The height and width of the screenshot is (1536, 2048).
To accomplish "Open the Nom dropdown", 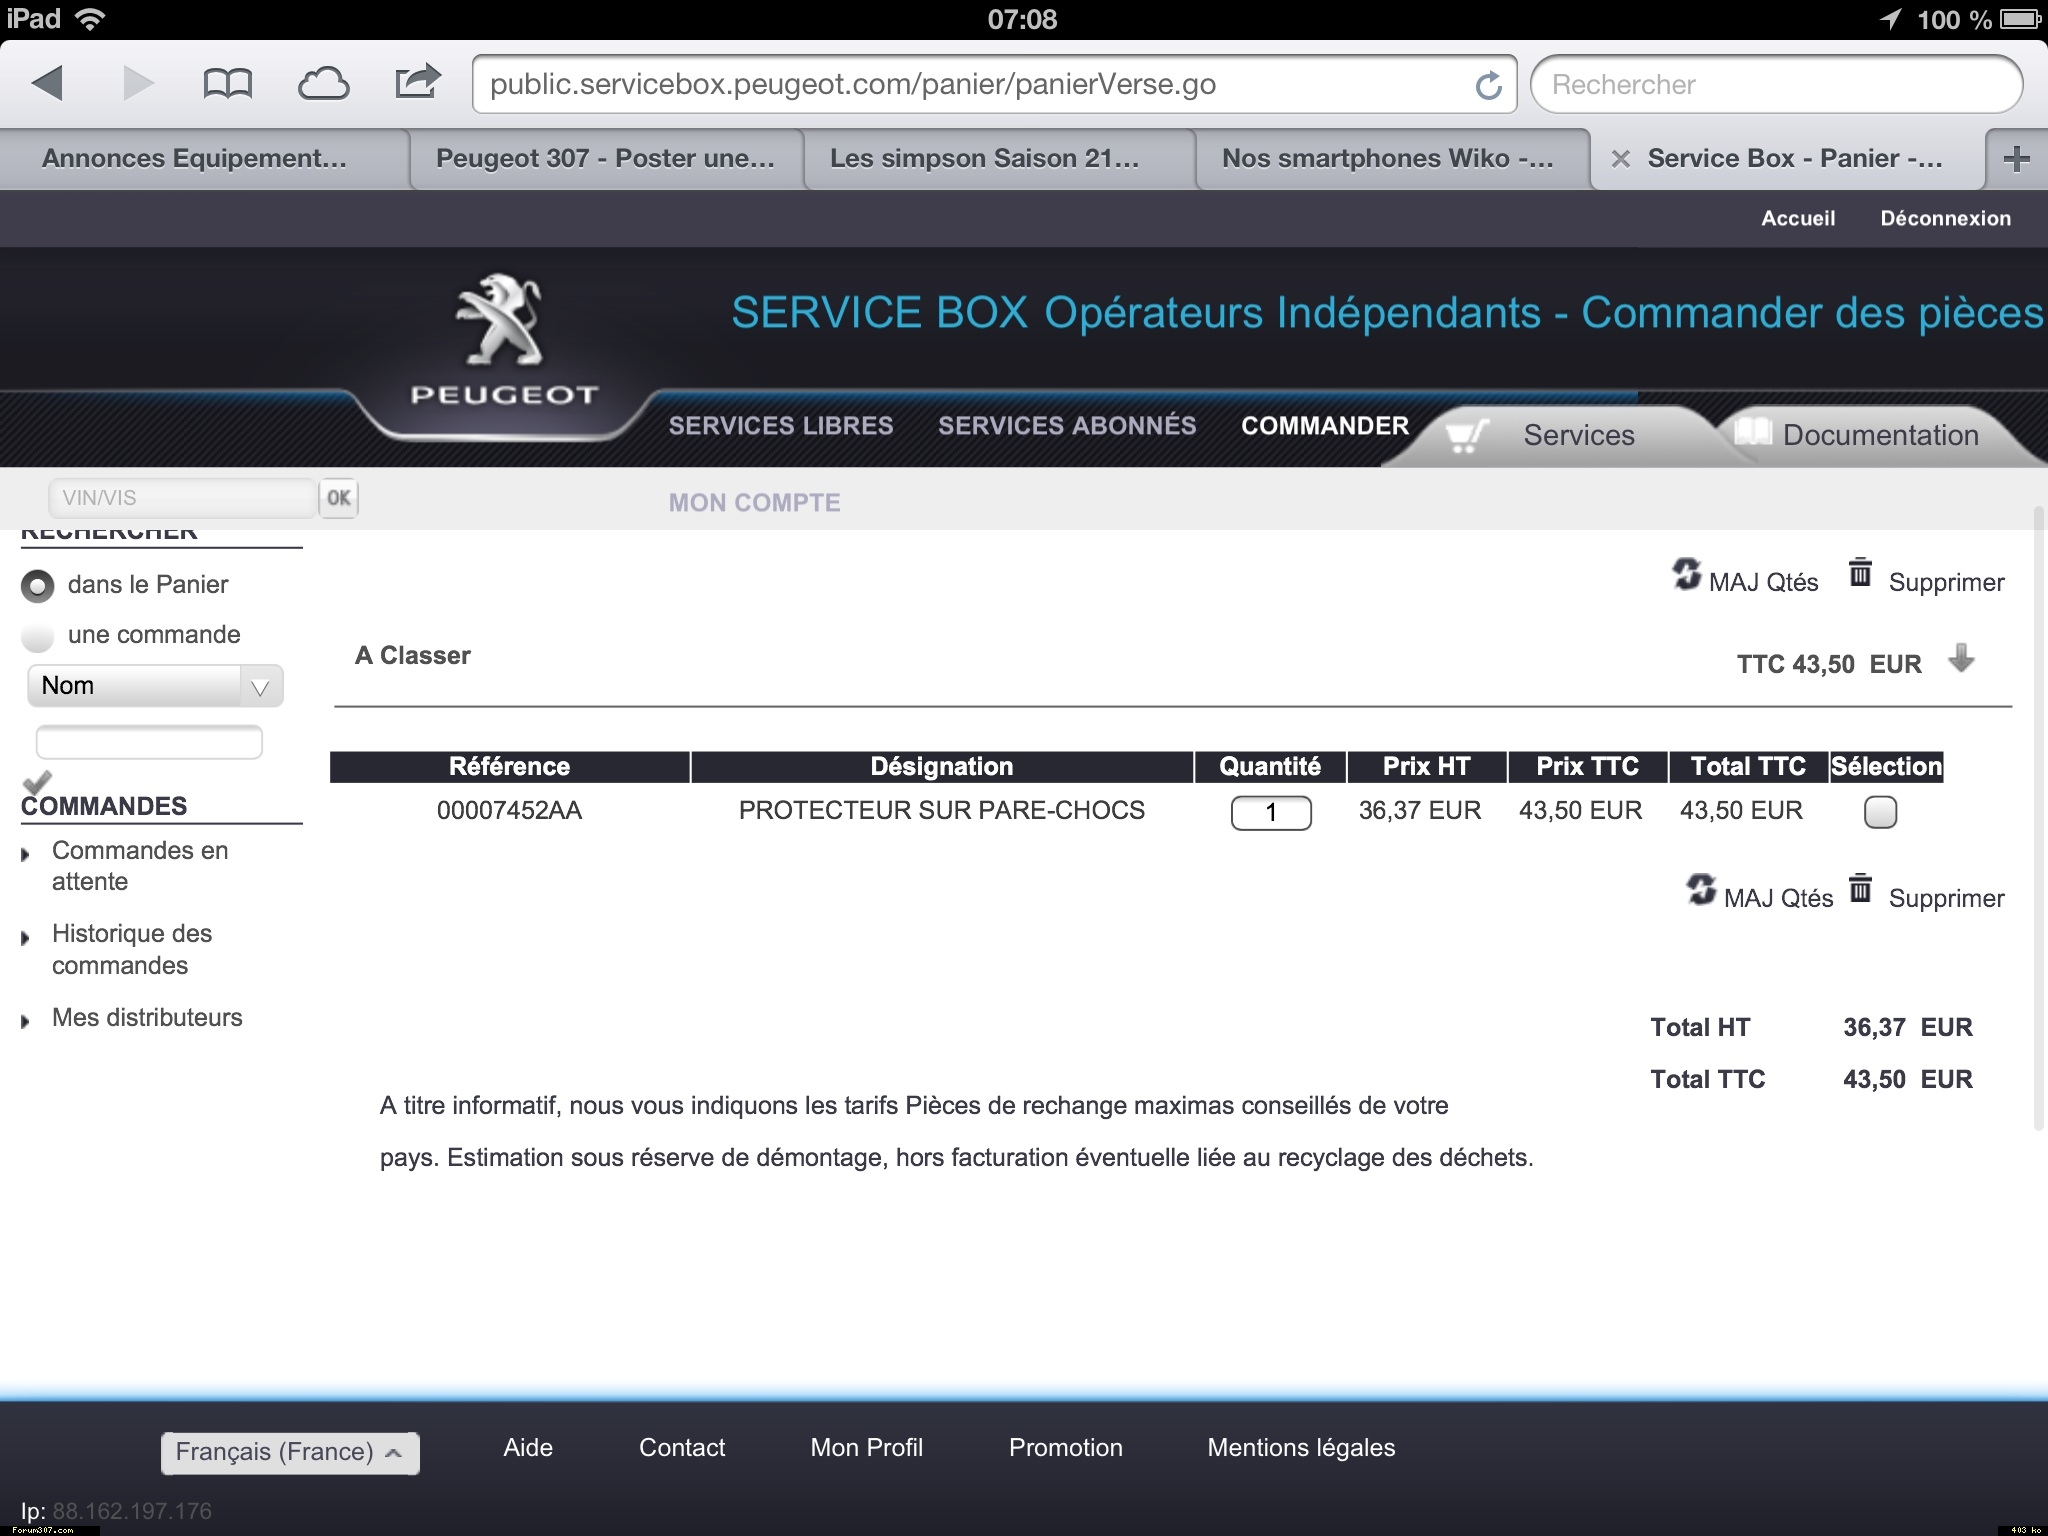I will pos(155,686).
